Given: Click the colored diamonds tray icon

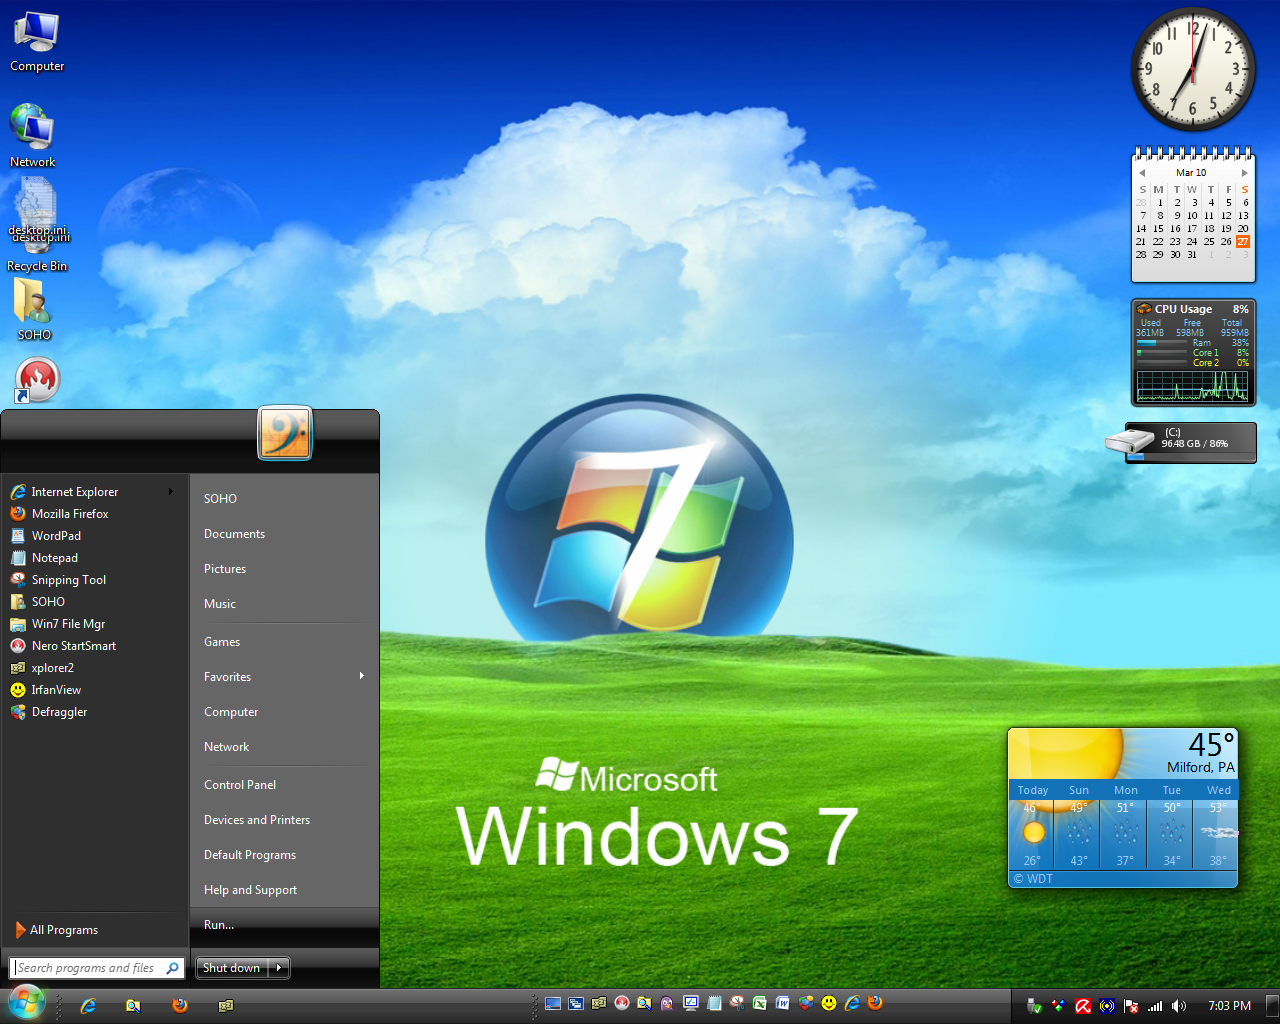Looking at the screenshot, I should [x=1059, y=1006].
